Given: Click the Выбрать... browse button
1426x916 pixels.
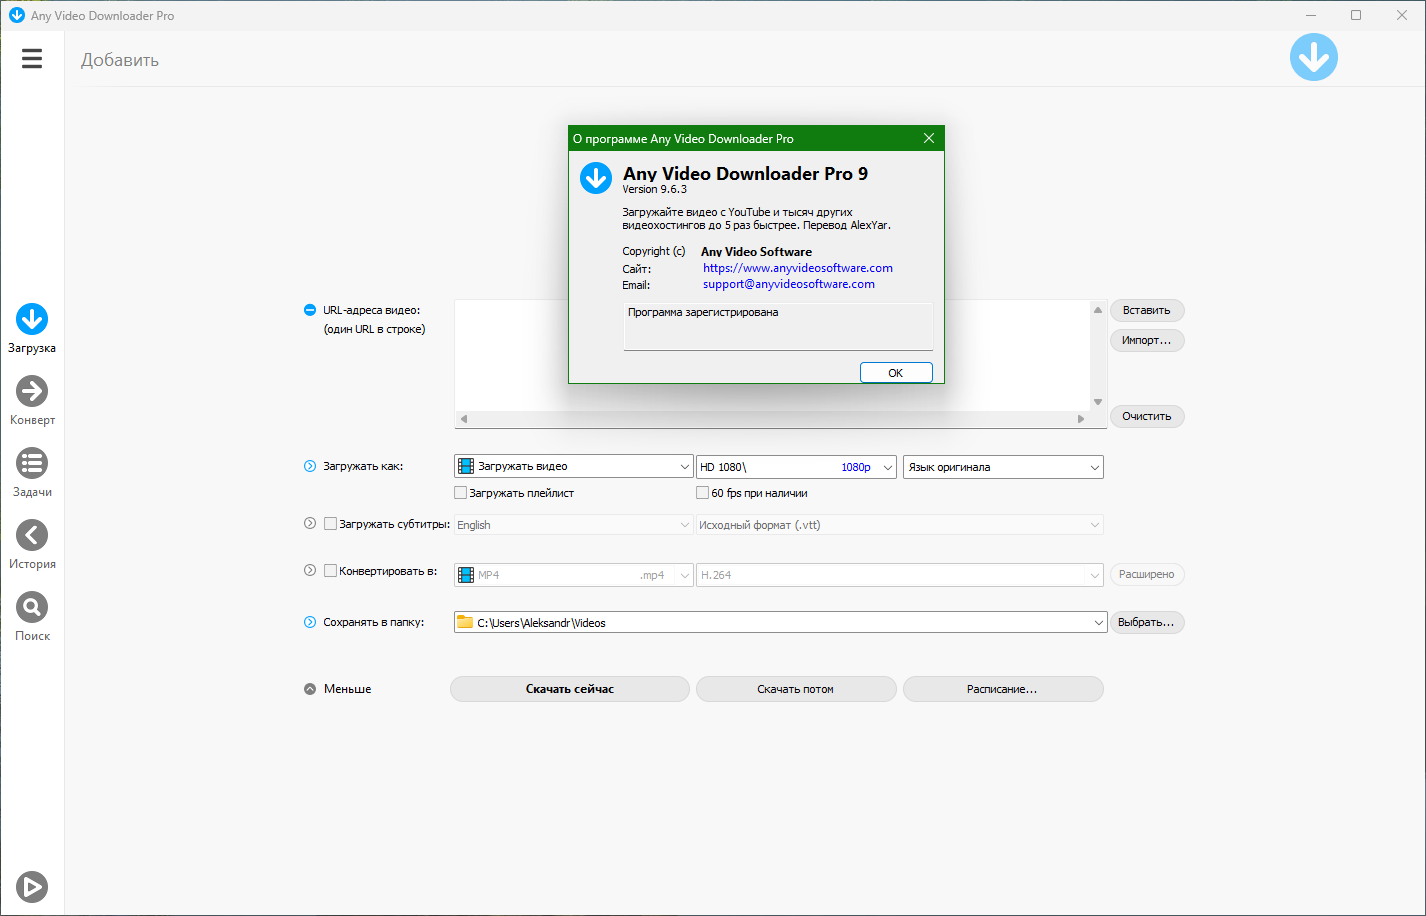Looking at the screenshot, I should click(x=1147, y=622).
